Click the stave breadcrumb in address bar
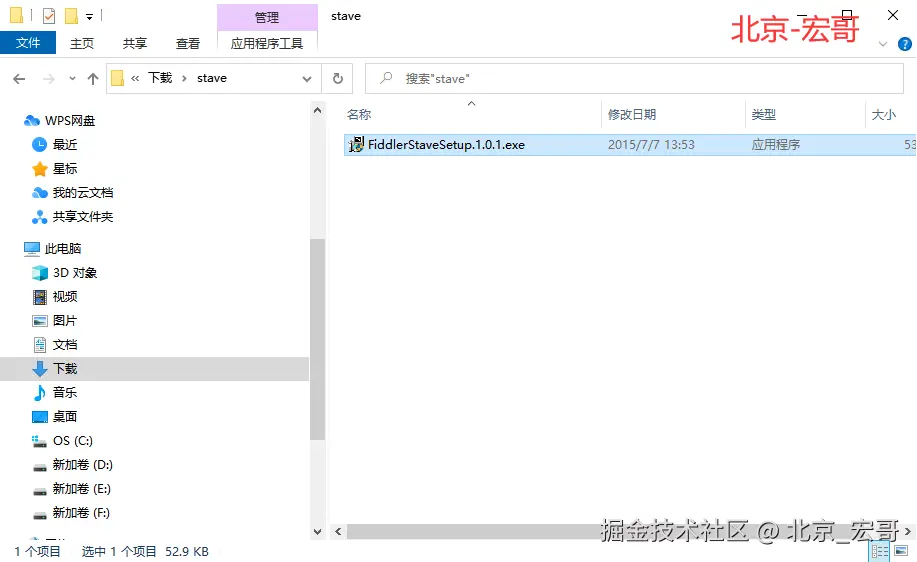This screenshot has height=562, width=917. (x=212, y=78)
